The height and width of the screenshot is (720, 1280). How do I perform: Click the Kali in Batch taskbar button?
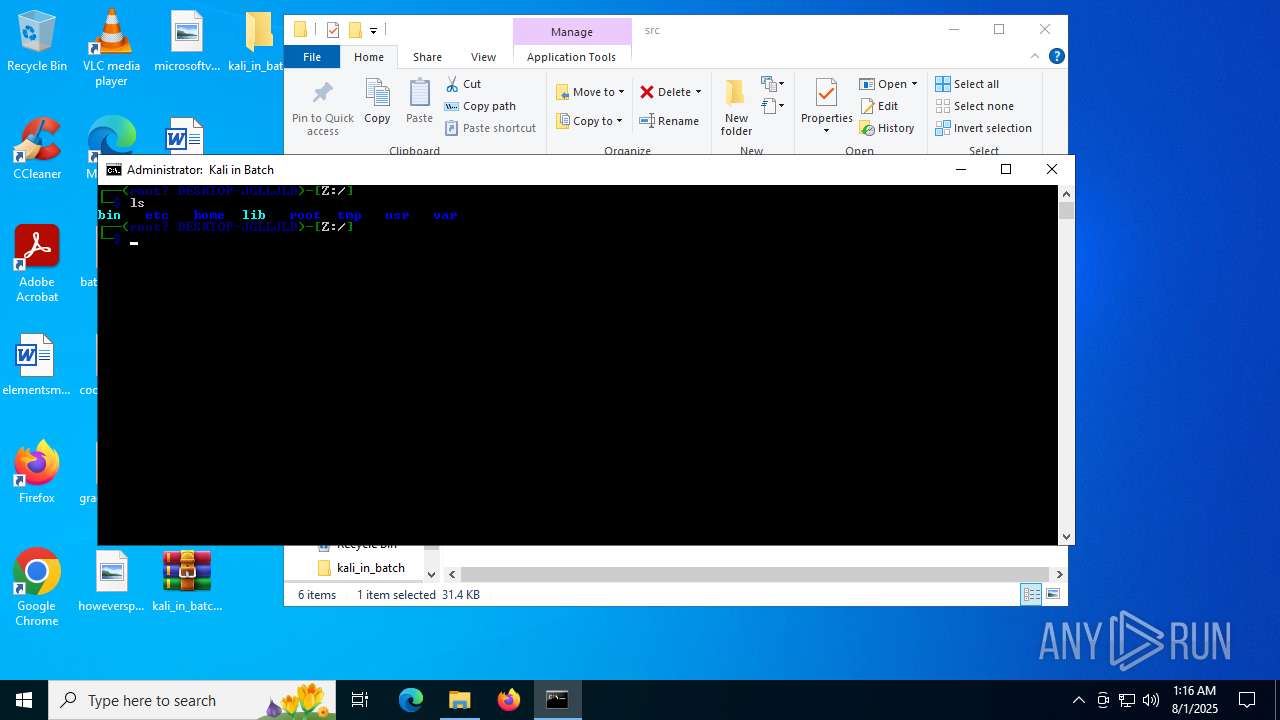(x=557, y=700)
